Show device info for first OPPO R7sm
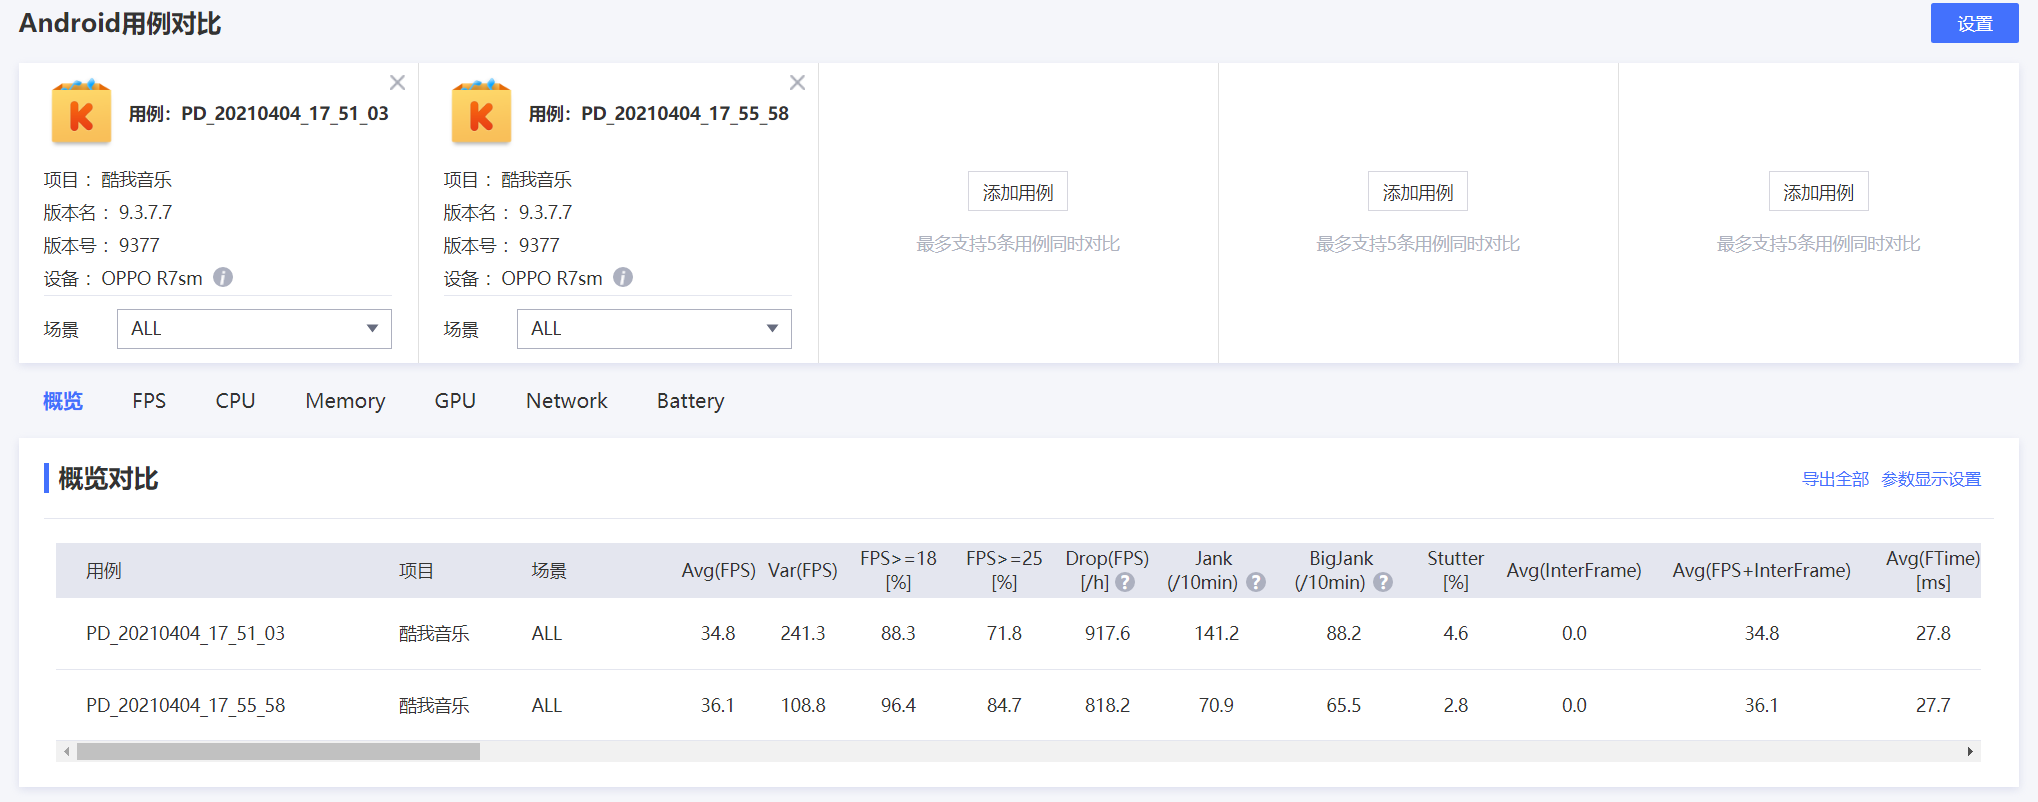Image resolution: width=2038 pixels, height=802 pixels. [x=223, y=277]
